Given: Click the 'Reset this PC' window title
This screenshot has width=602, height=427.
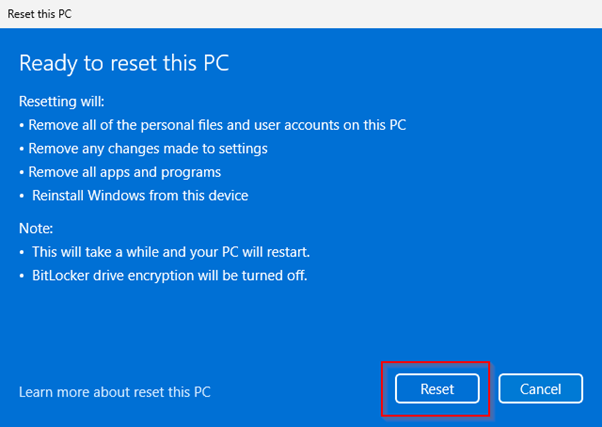Looking at the screenshot, I should point(40,15).
